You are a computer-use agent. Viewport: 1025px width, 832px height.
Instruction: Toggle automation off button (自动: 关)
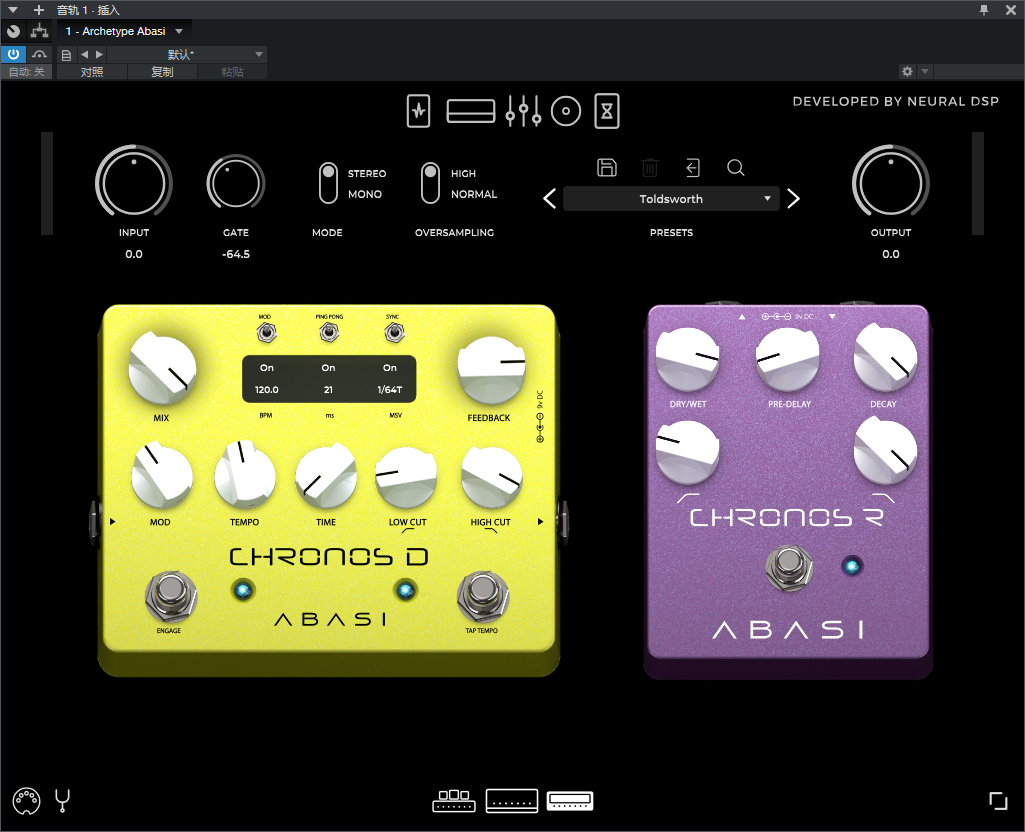click(27, 72)
